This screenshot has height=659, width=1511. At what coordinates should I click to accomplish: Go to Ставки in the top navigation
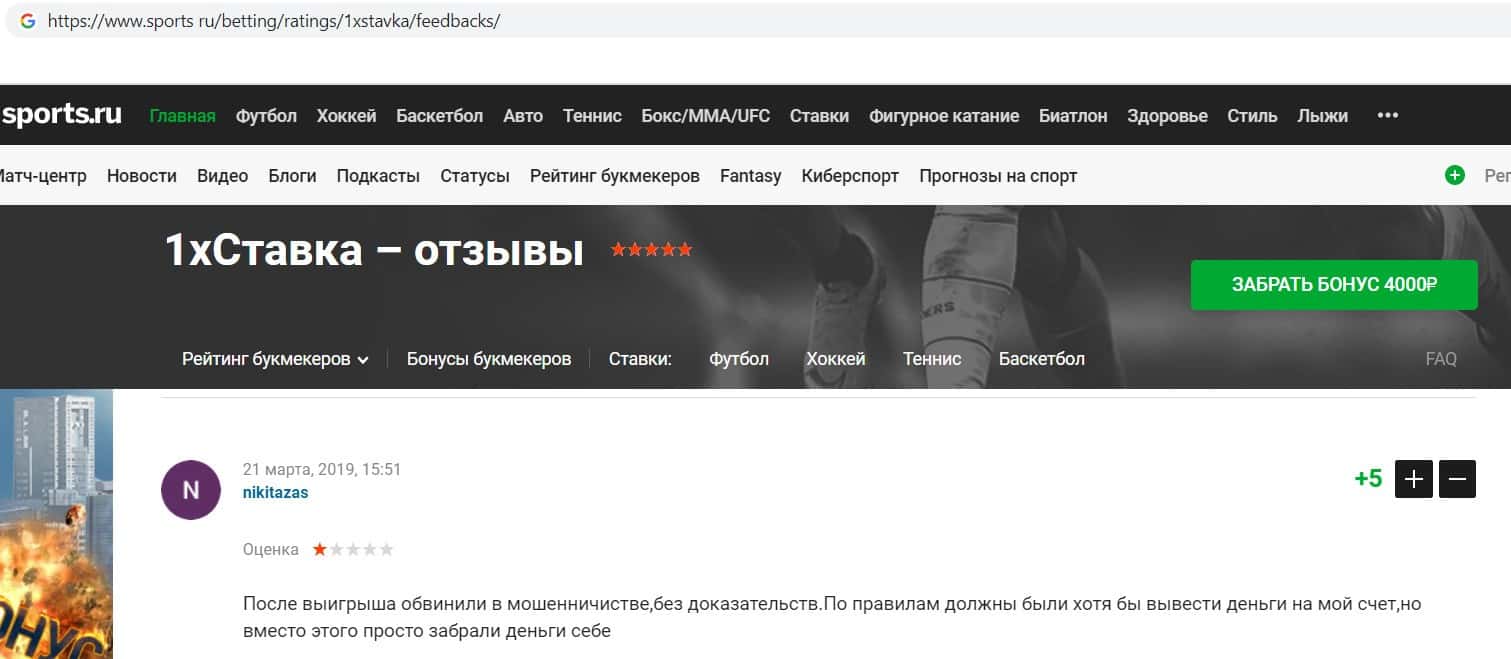(x=819, y=116)
